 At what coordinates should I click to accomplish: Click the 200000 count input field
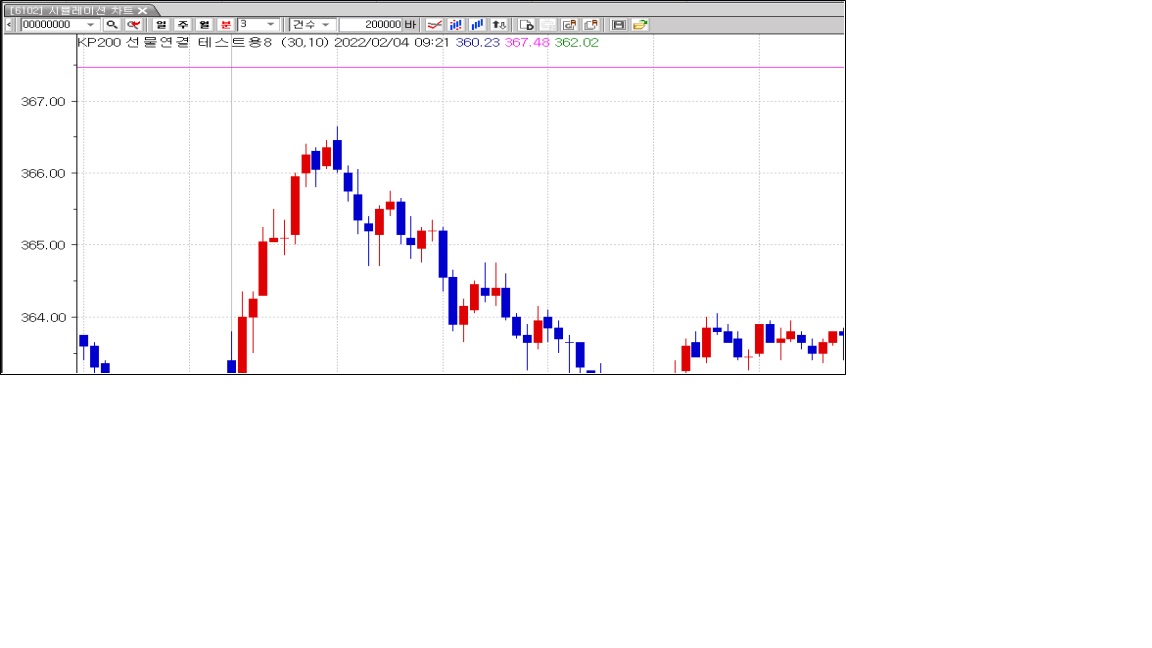(370, 24)
